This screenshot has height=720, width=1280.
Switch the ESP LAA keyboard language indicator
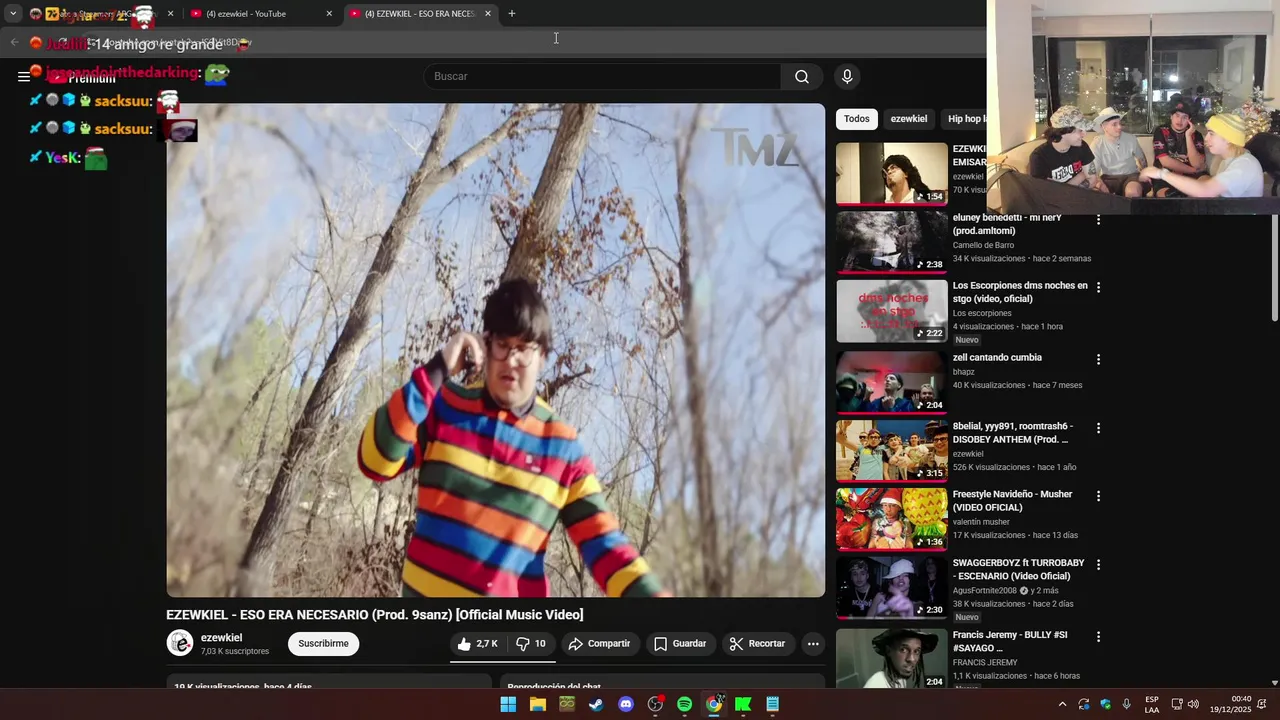[x=1152, y=704]
